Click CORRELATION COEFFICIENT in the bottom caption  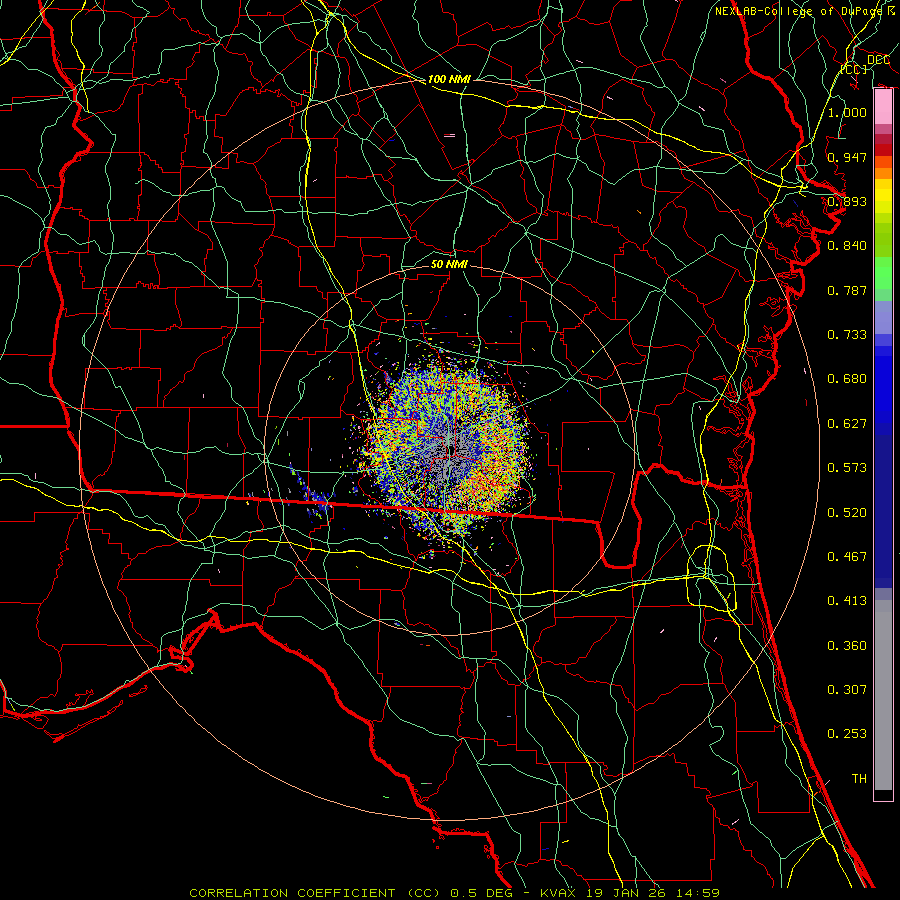292,893
